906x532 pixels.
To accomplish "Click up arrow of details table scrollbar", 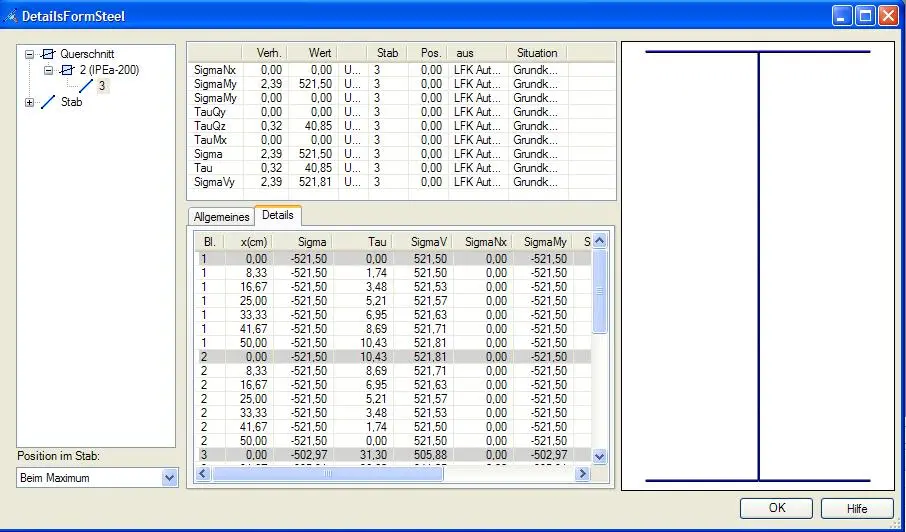I will coord(600,241).
